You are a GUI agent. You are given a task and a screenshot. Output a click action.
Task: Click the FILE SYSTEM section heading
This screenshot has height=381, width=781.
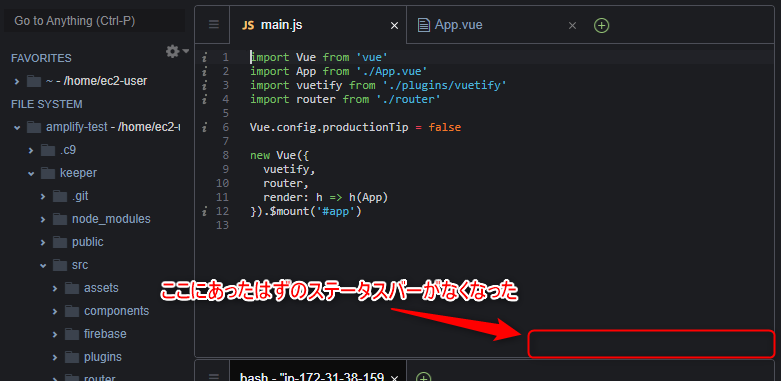coord(47,104)
